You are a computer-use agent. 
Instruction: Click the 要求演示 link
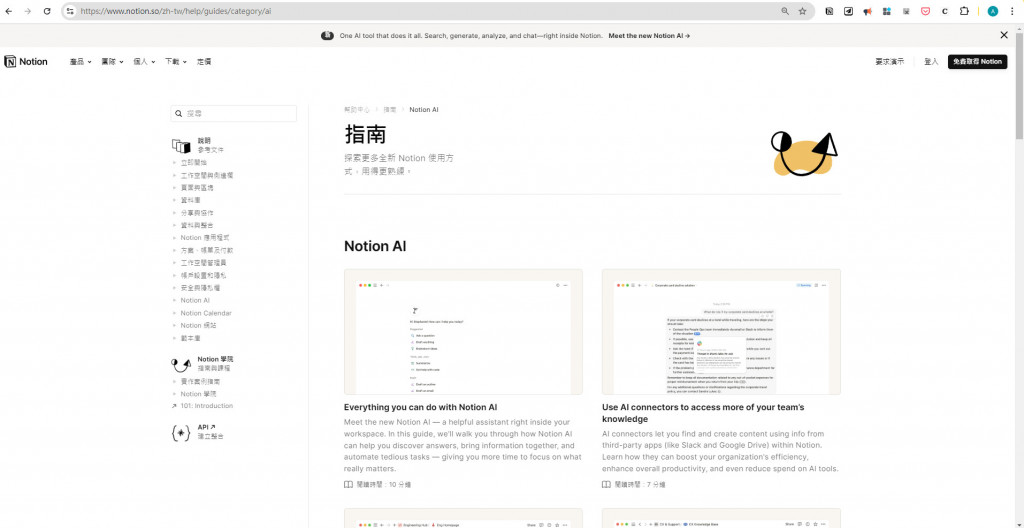click(889, 61)
